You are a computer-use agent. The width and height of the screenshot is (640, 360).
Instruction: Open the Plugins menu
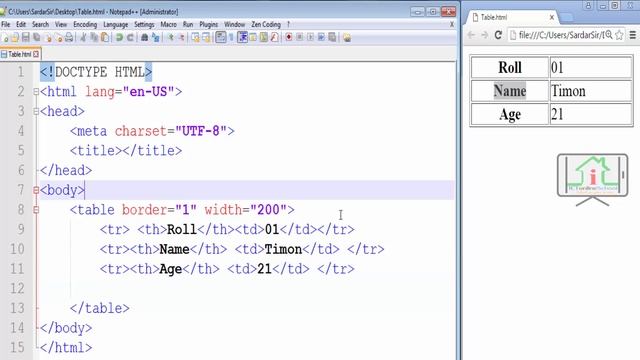pos(209,24)
